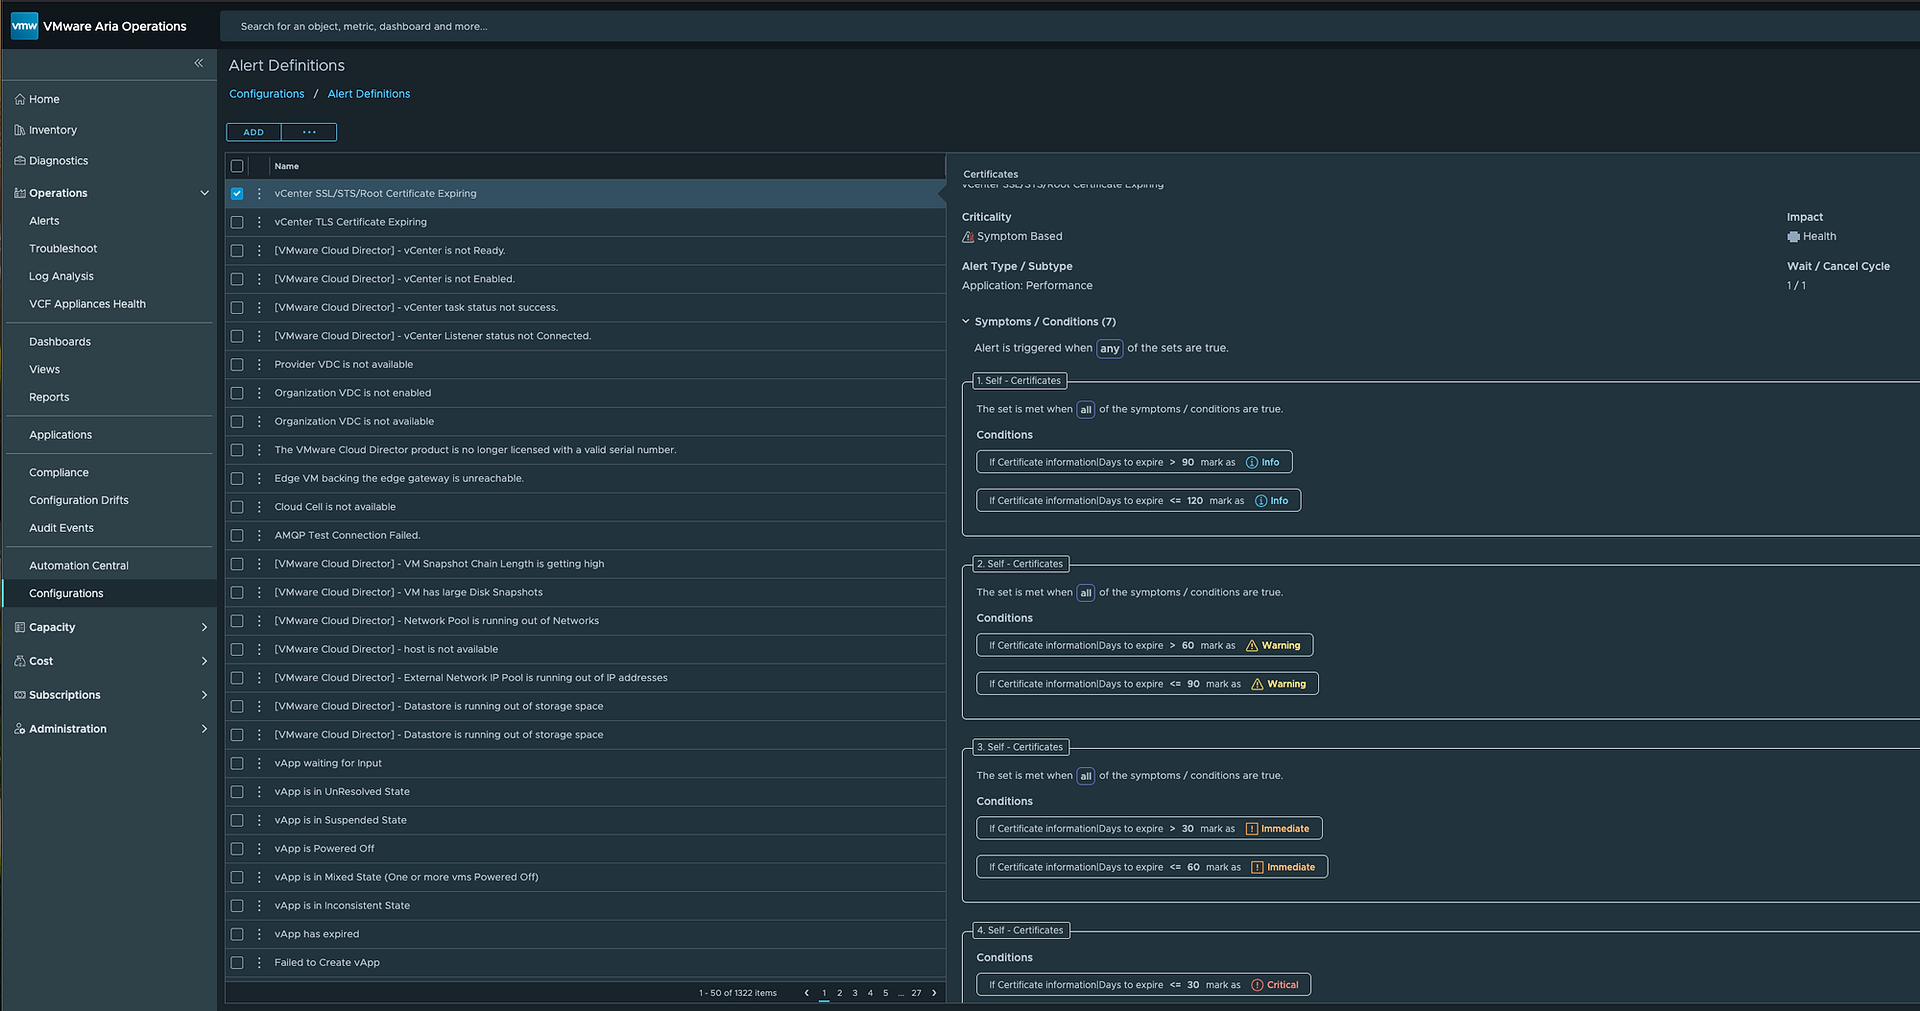Click the Subscriptions section icon
The height and width of the screenshot is (1011, 1920).
tap(20, 695)
